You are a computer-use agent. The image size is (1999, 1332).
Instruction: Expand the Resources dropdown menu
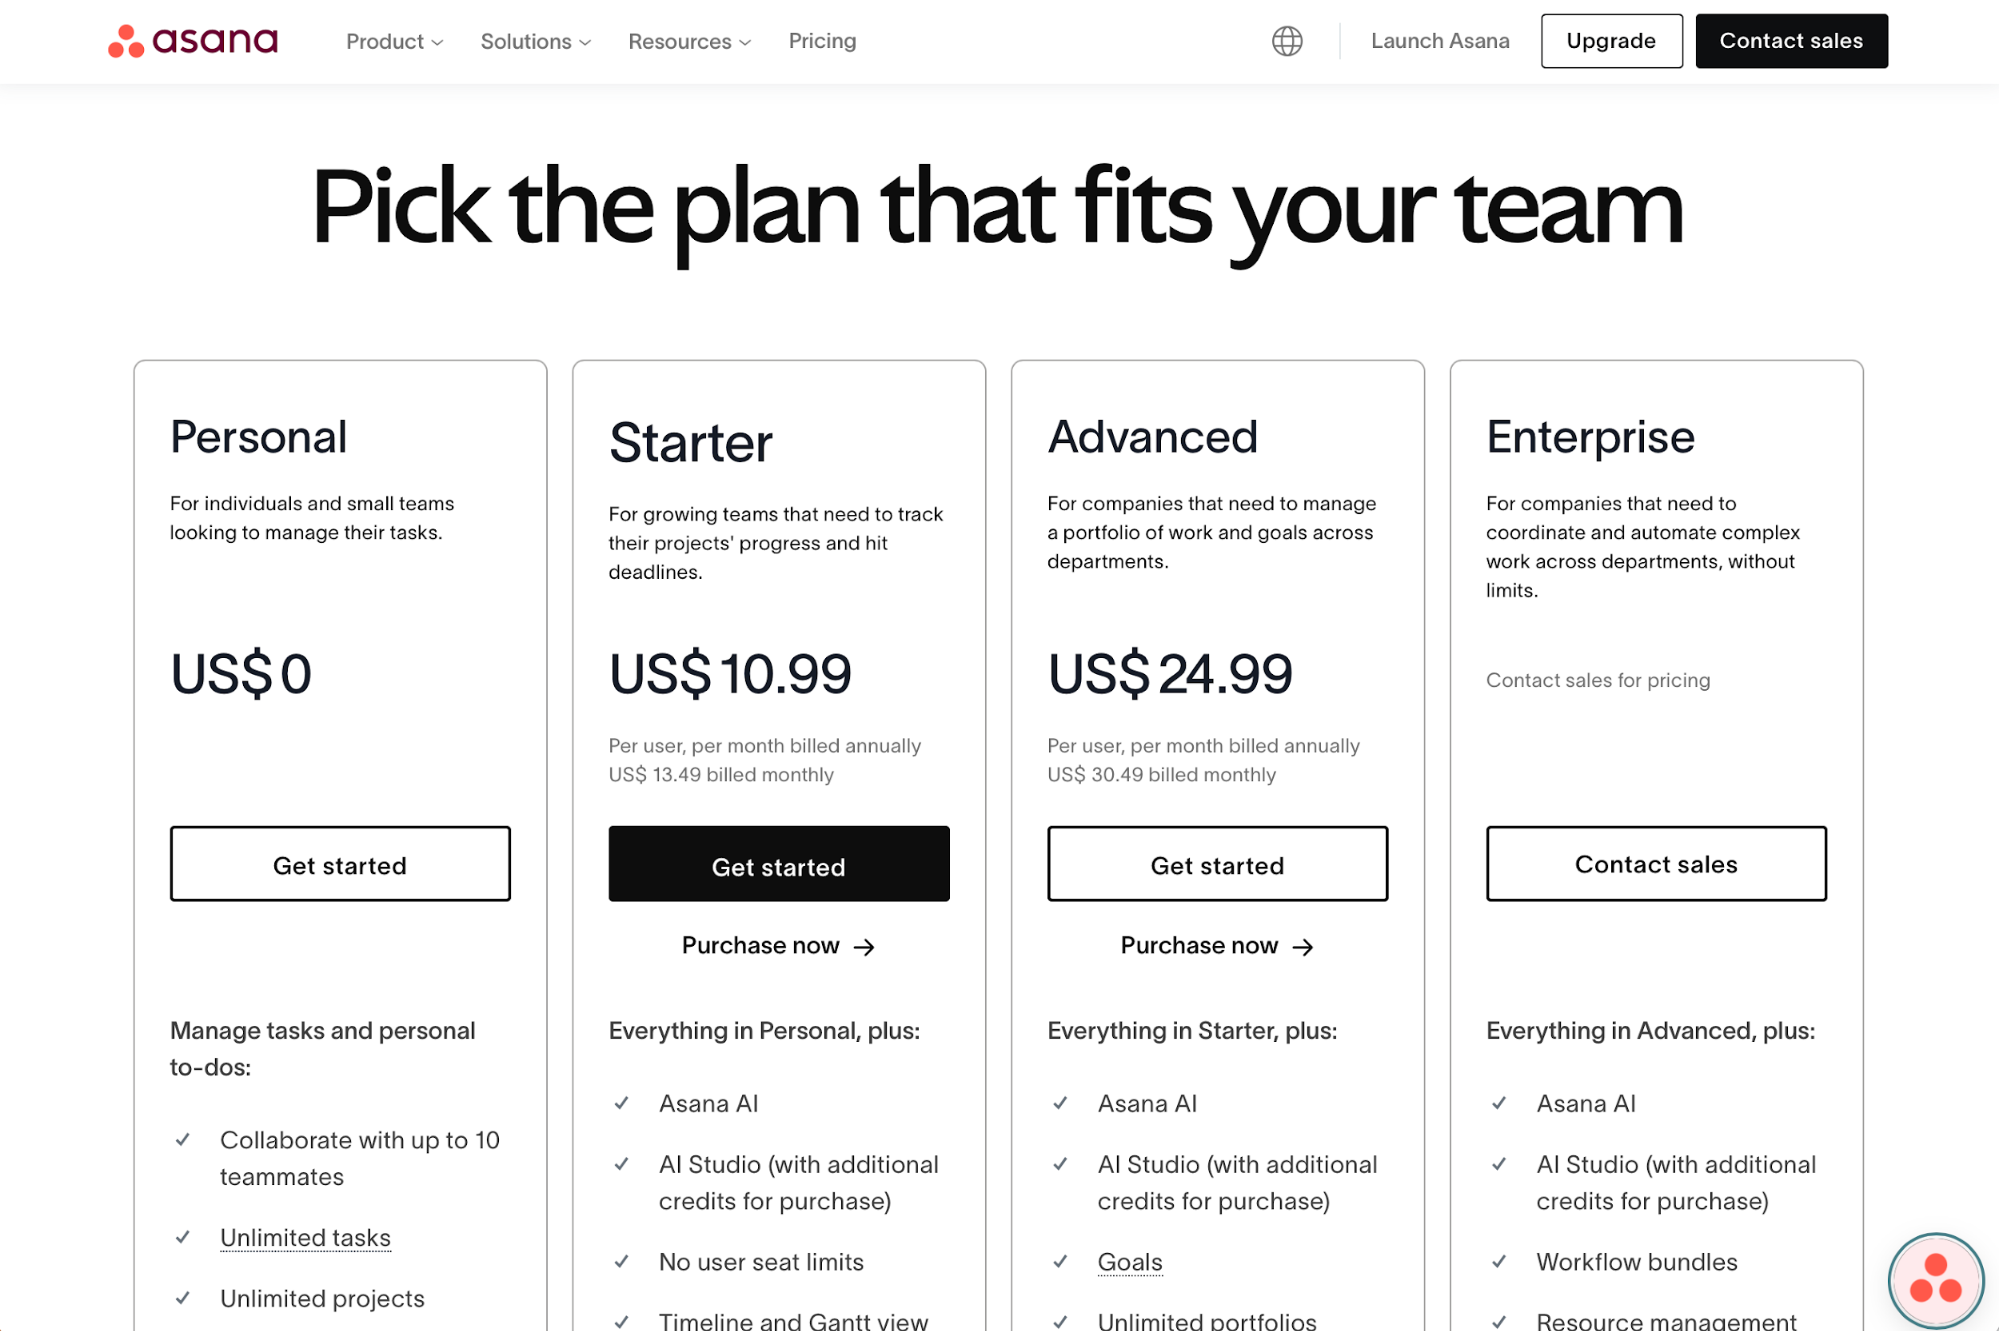(689, 41)
